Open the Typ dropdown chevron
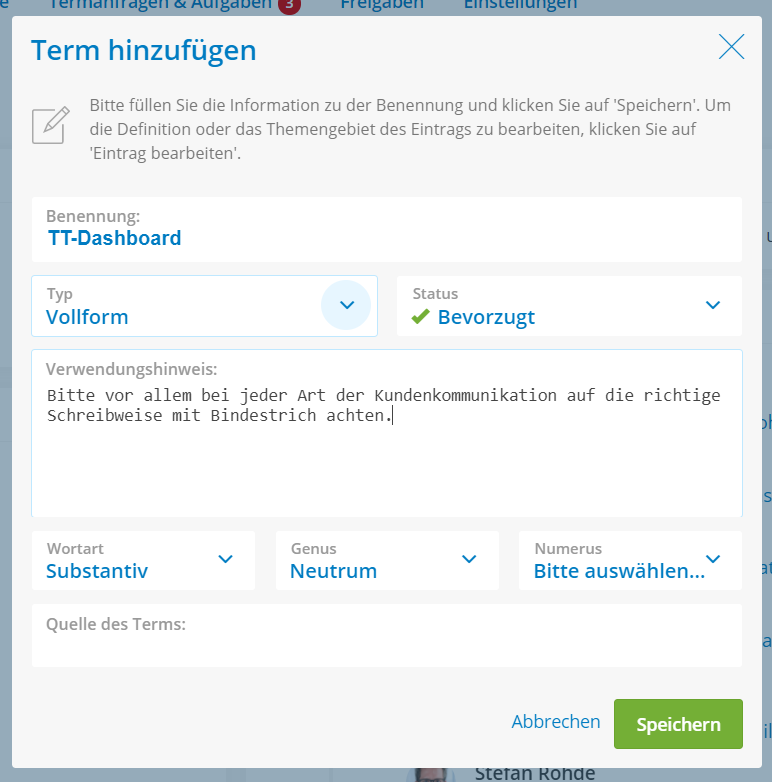This screenshot has height=782, width=772. (346, 305)
